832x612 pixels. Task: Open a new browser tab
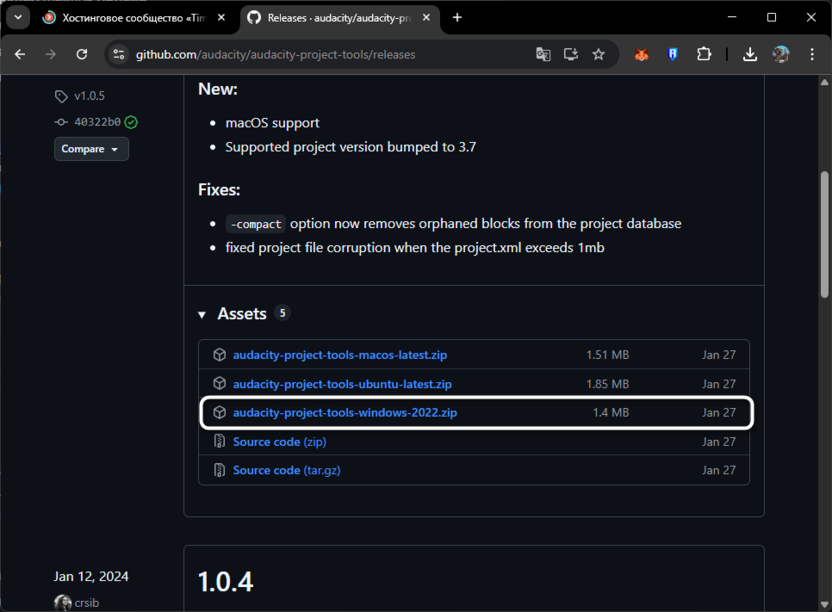(457, 17)
